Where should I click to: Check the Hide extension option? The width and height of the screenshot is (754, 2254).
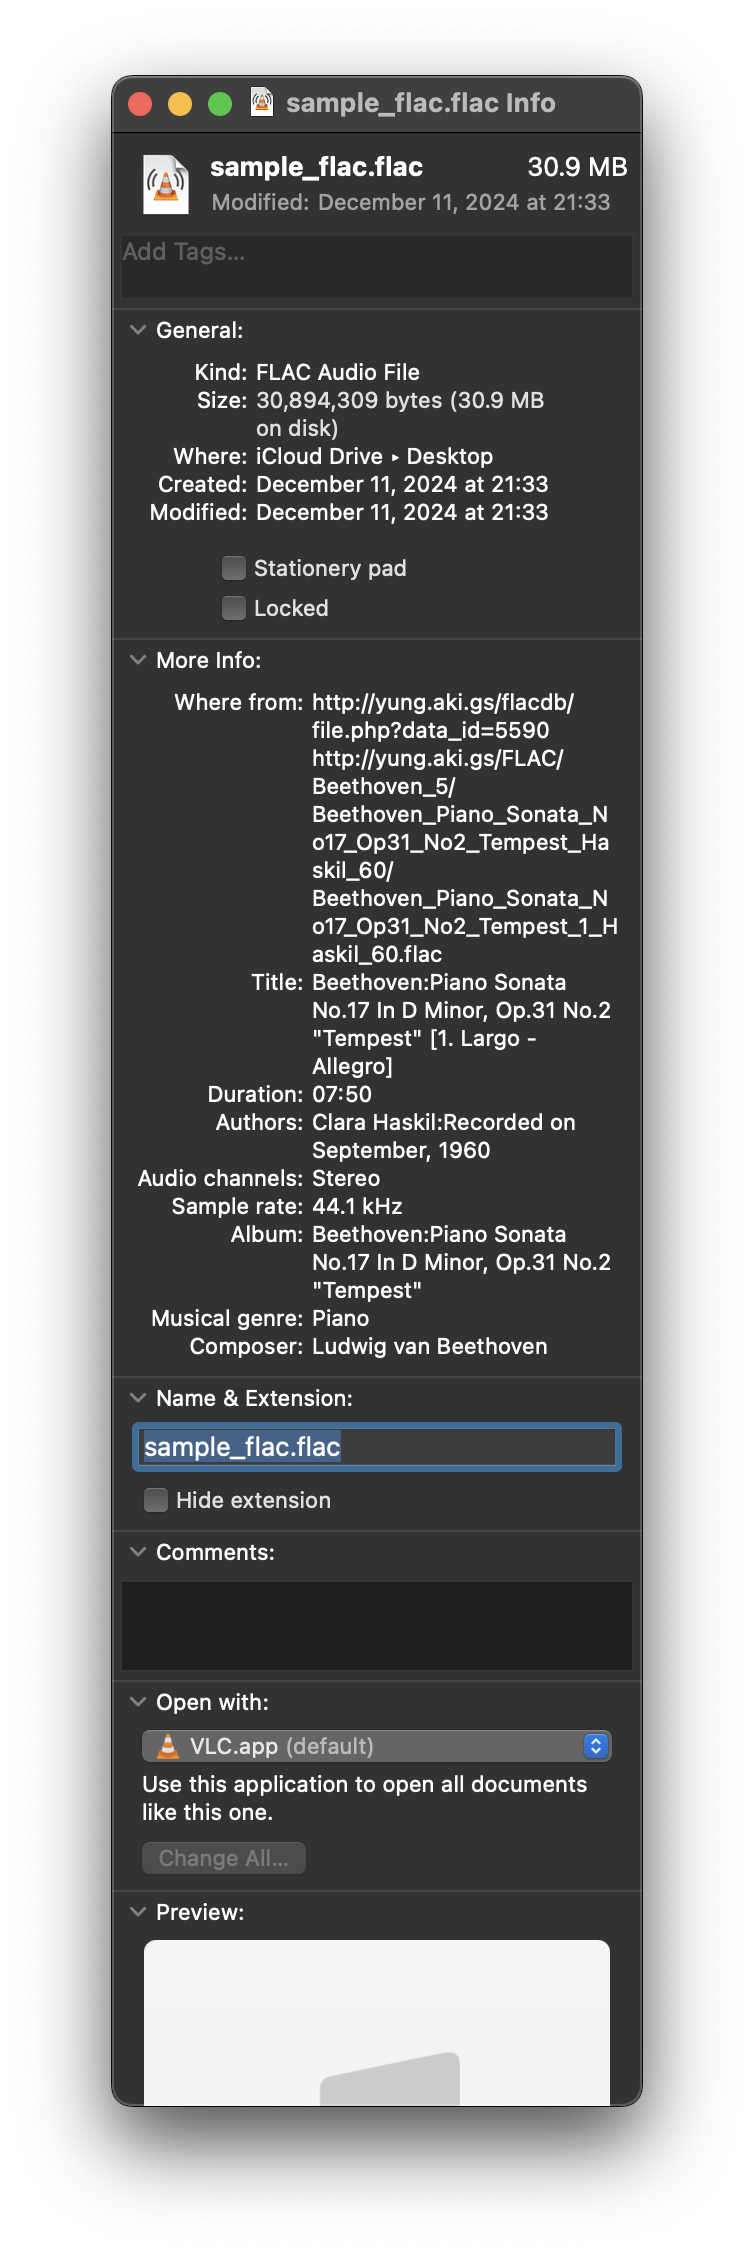pos(156,1500)
